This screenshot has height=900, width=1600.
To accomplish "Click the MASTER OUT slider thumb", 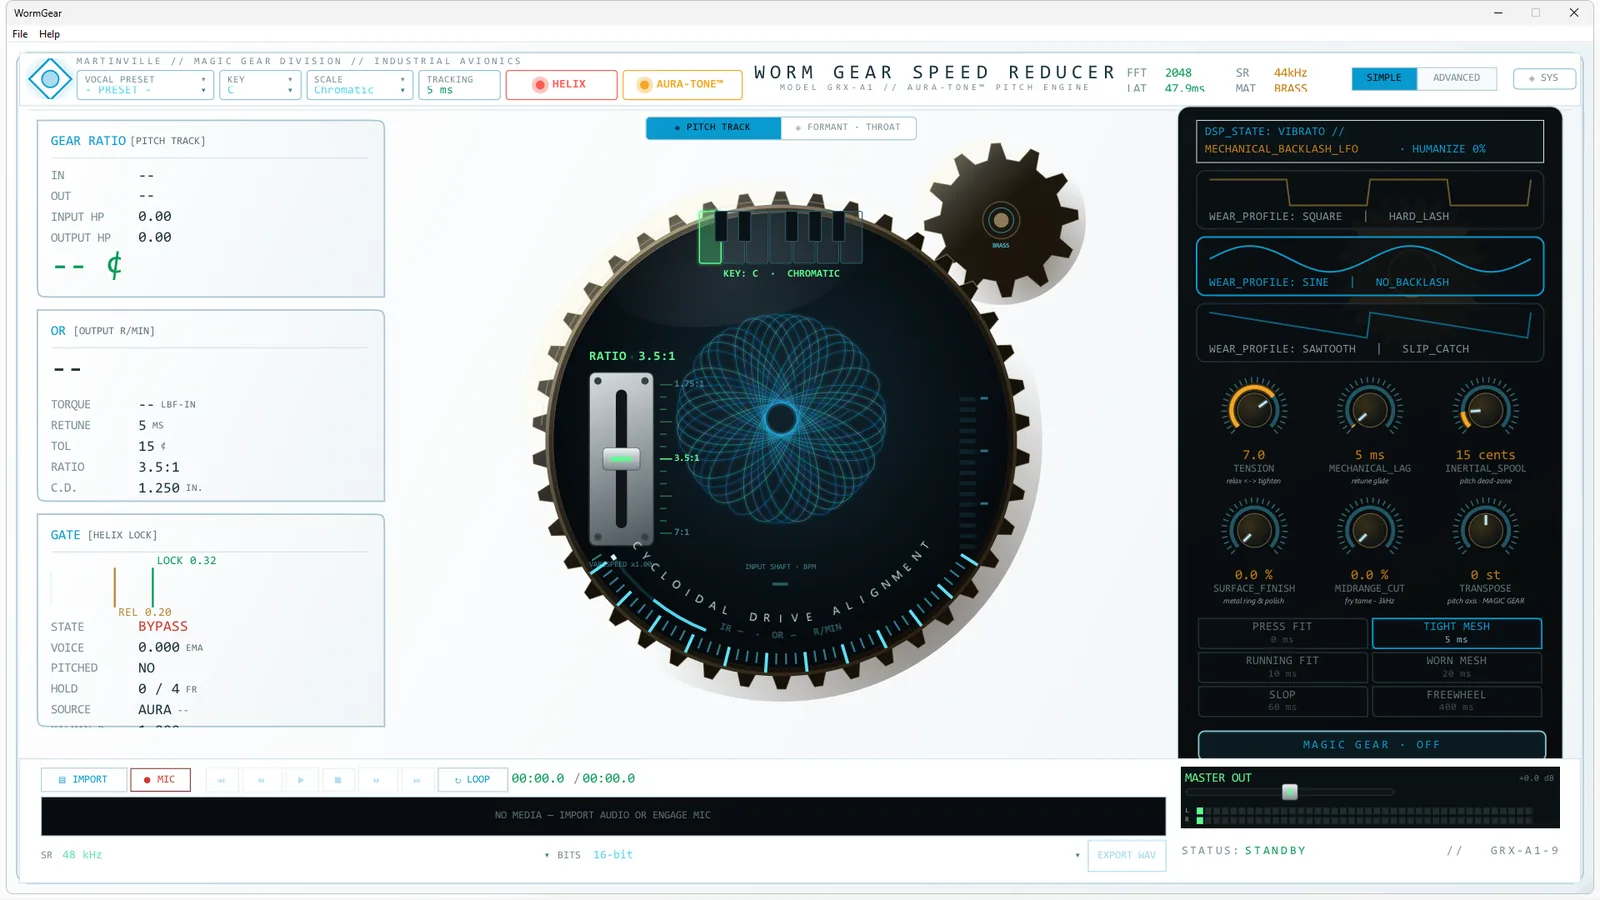I will pos(1290,792).
